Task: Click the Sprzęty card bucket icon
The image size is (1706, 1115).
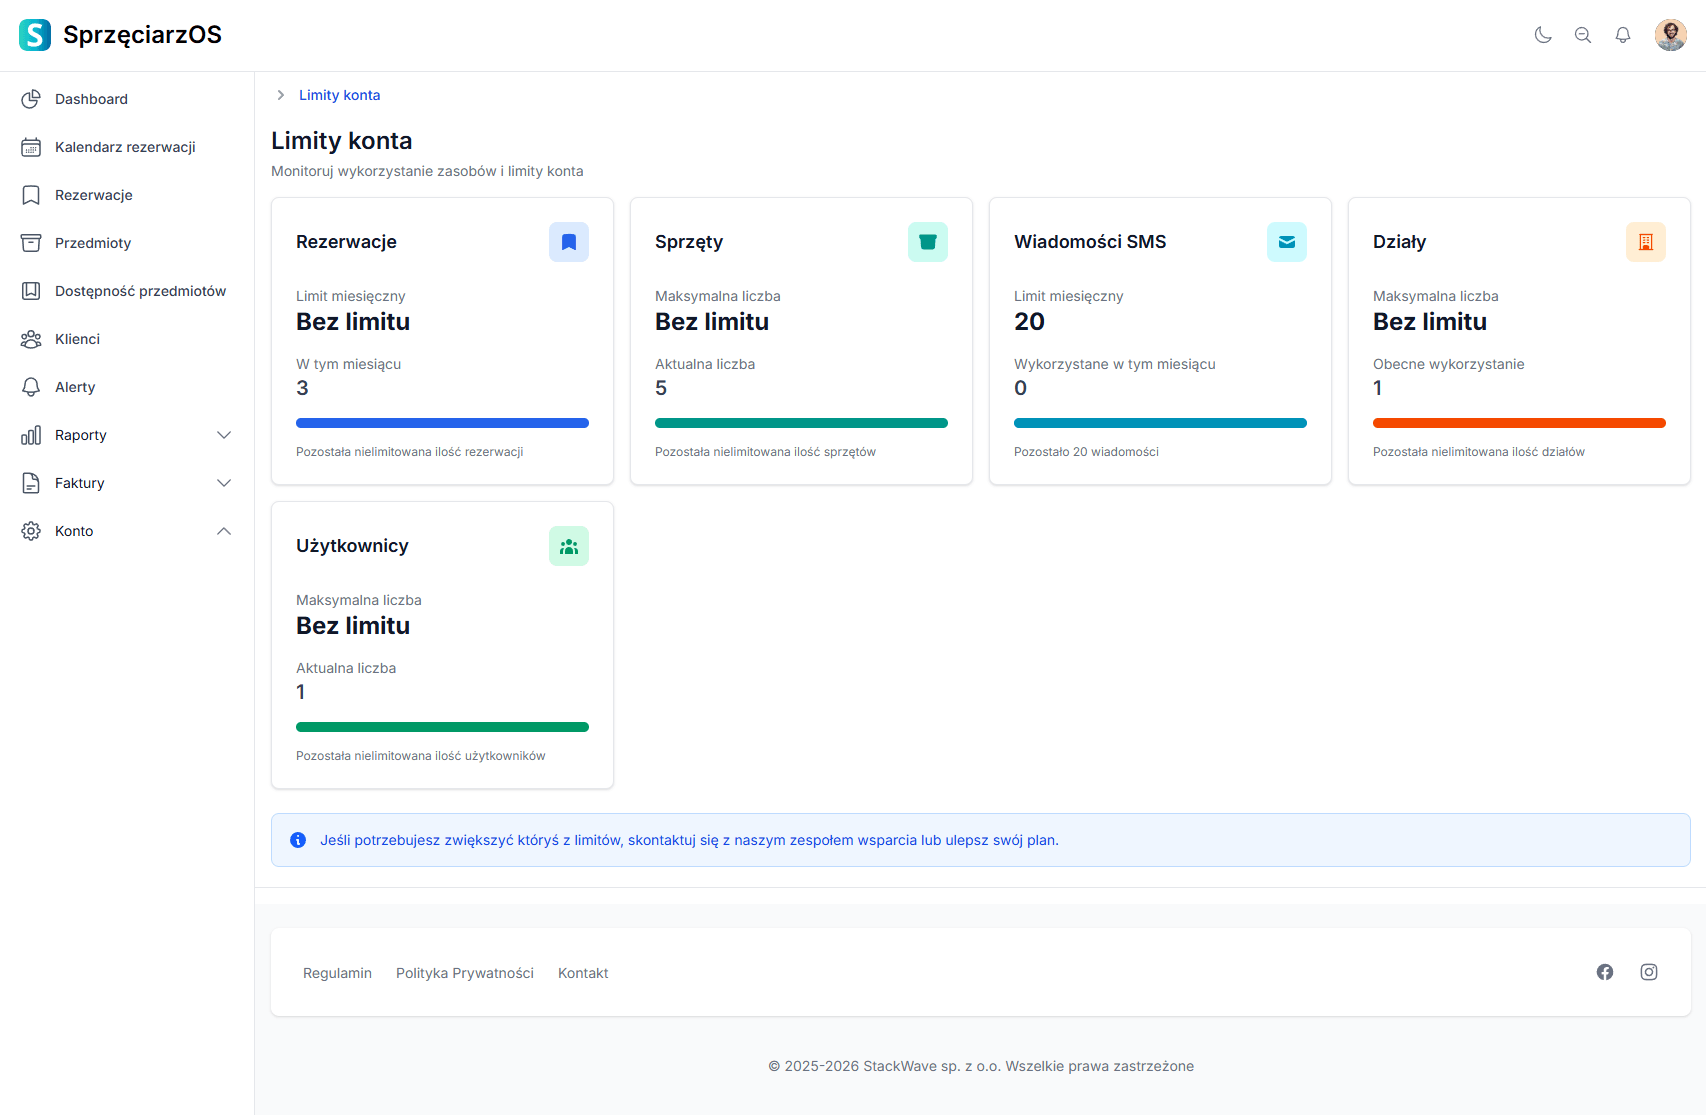Action: [x=928, y=242]
